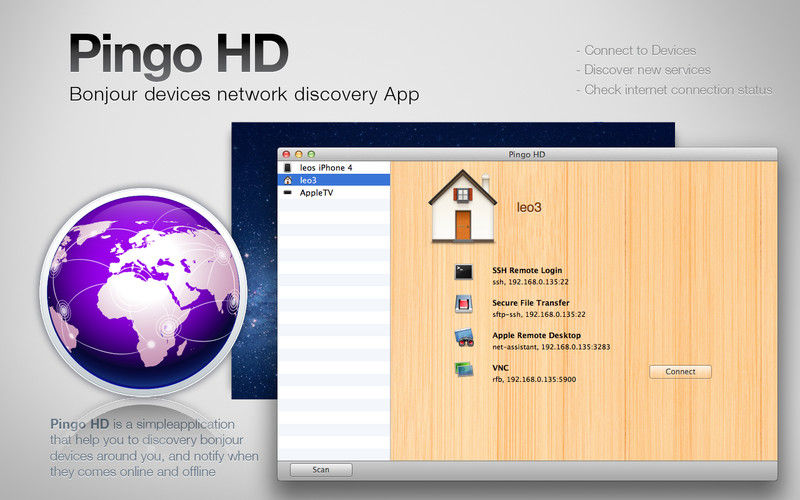
Task: Click the starry background window behind Pingo HD
Action: [x=453, y=135]
